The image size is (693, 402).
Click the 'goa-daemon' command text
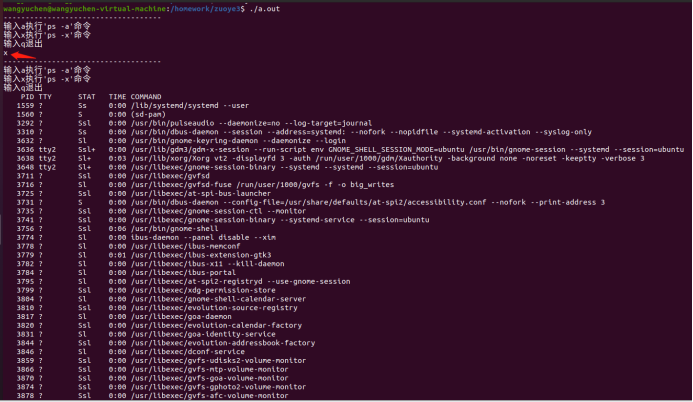point(181,317)
